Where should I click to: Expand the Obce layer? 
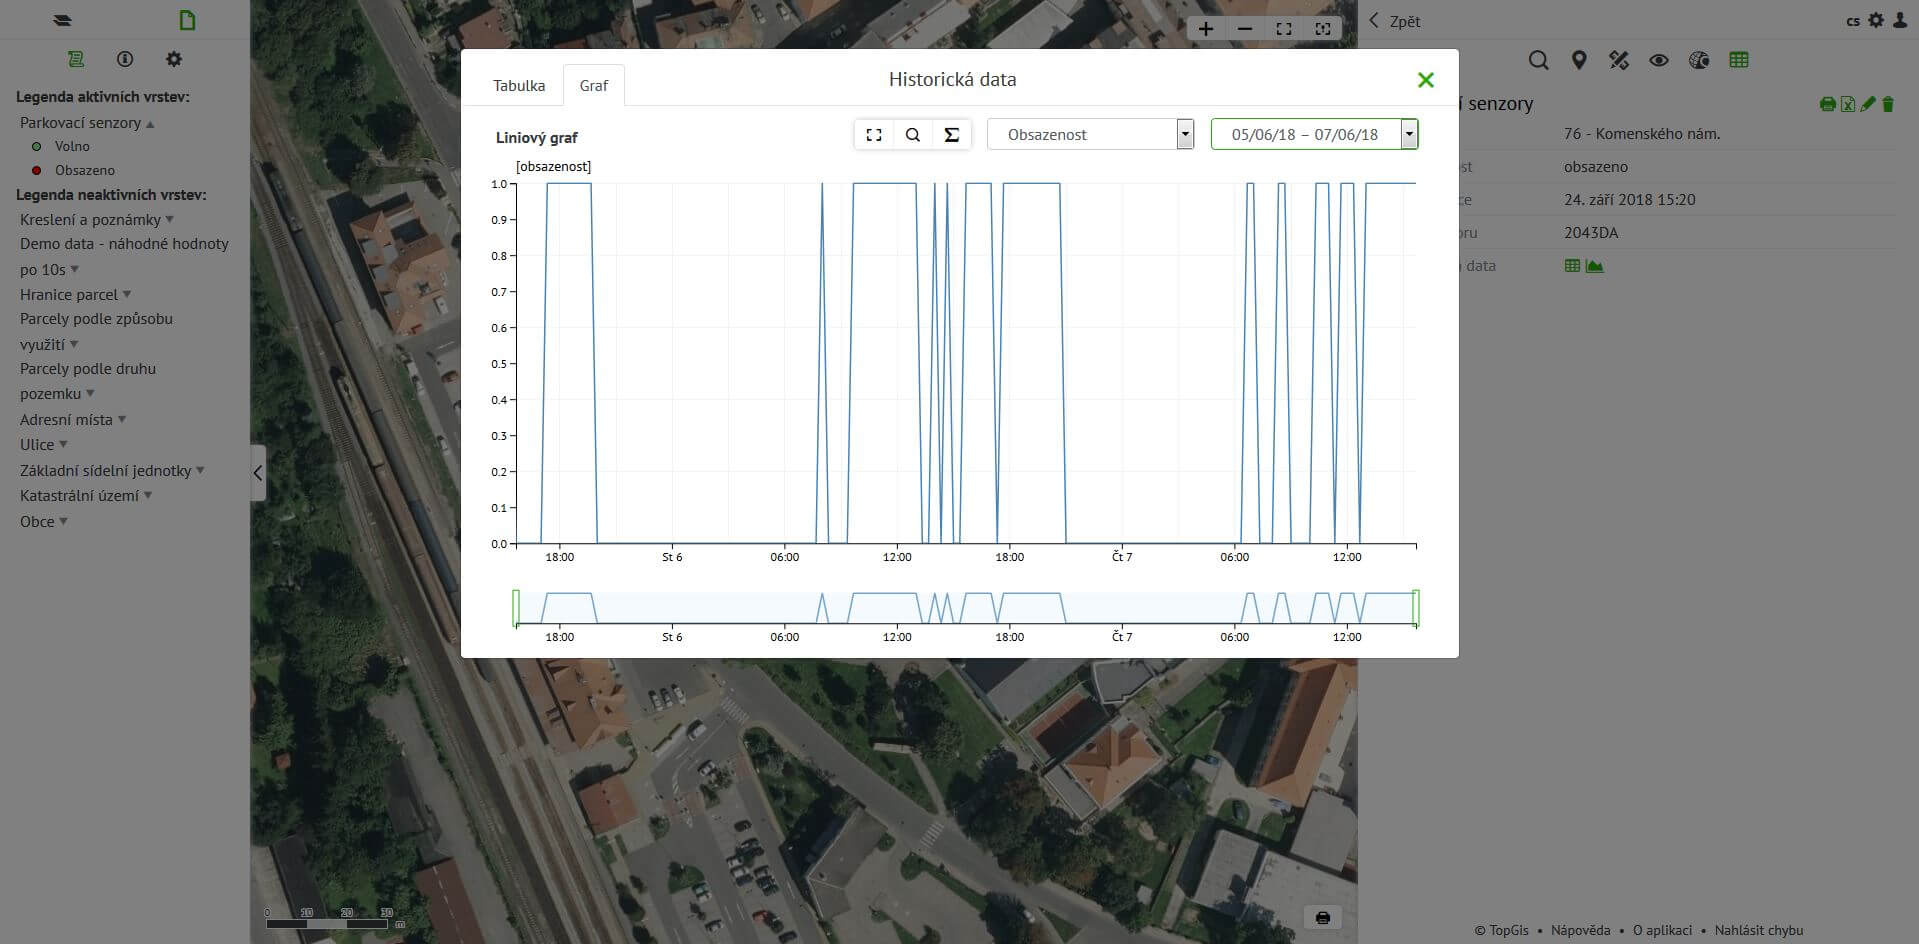point(63,522)
